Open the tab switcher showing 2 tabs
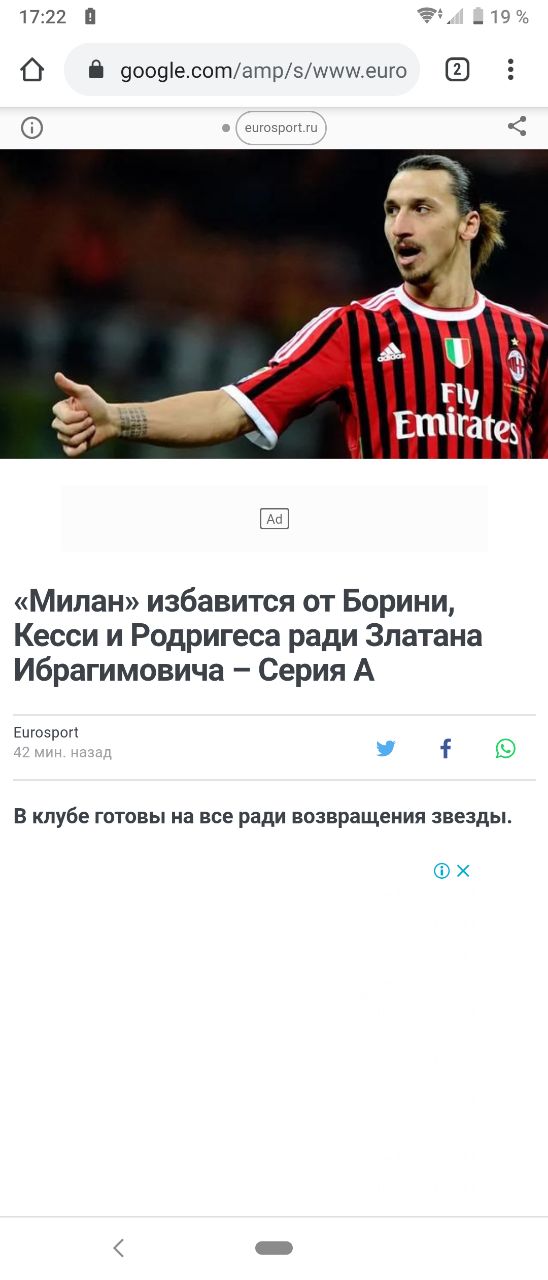548x1280 pixels. (457, 70)
